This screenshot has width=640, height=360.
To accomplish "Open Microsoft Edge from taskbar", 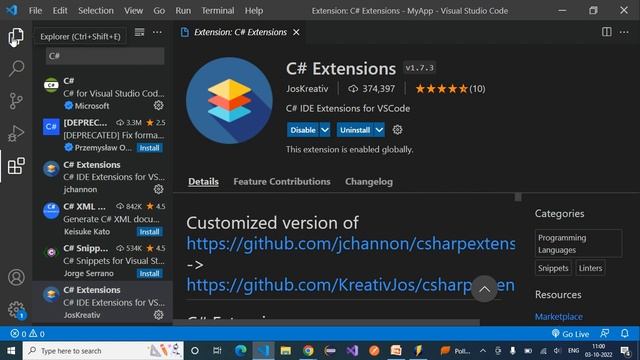I will point(241,350).
